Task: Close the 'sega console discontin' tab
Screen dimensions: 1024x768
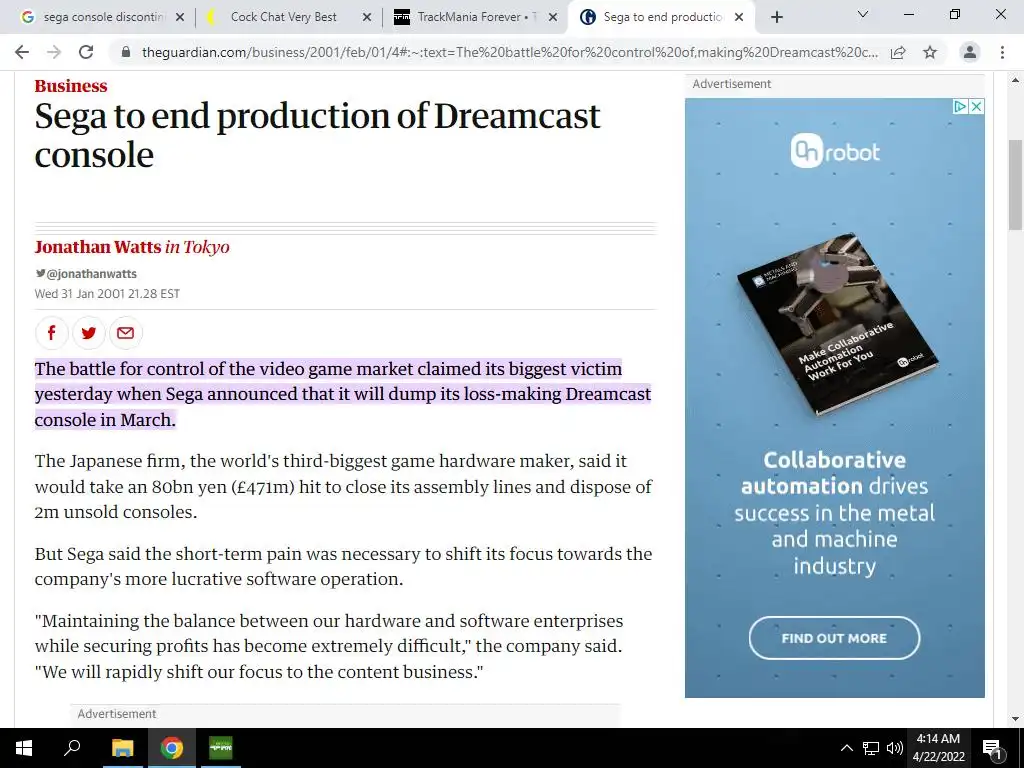Action: (180, 17)
